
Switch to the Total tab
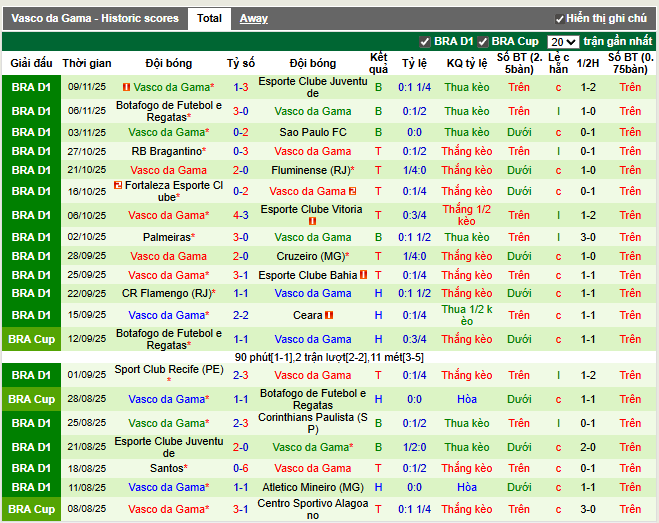pyautogui.click(x=209, y=18)
